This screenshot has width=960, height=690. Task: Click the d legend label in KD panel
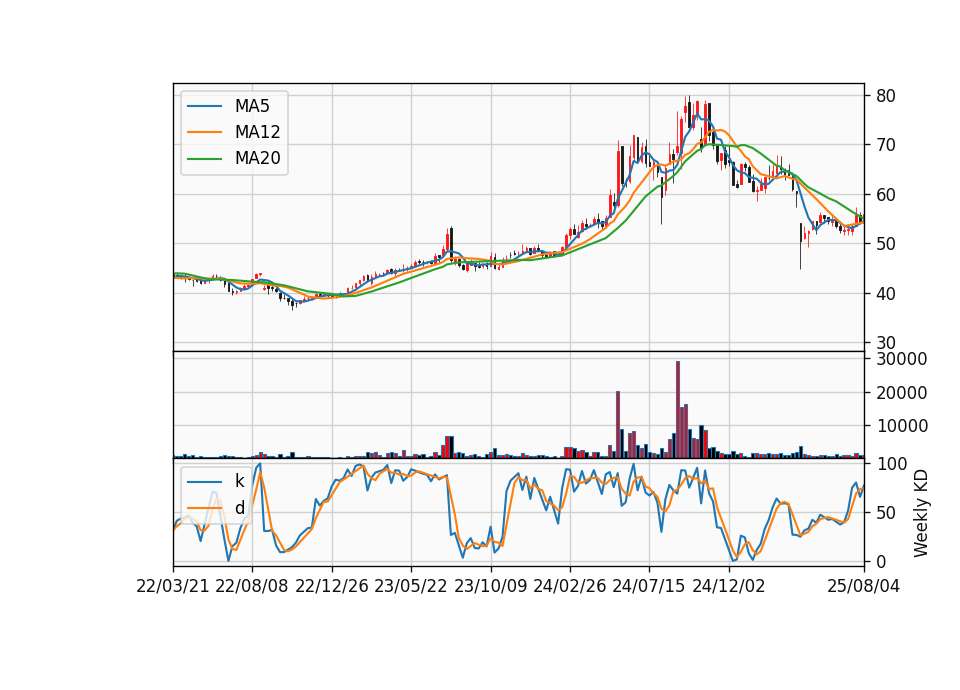pos(239,508)
